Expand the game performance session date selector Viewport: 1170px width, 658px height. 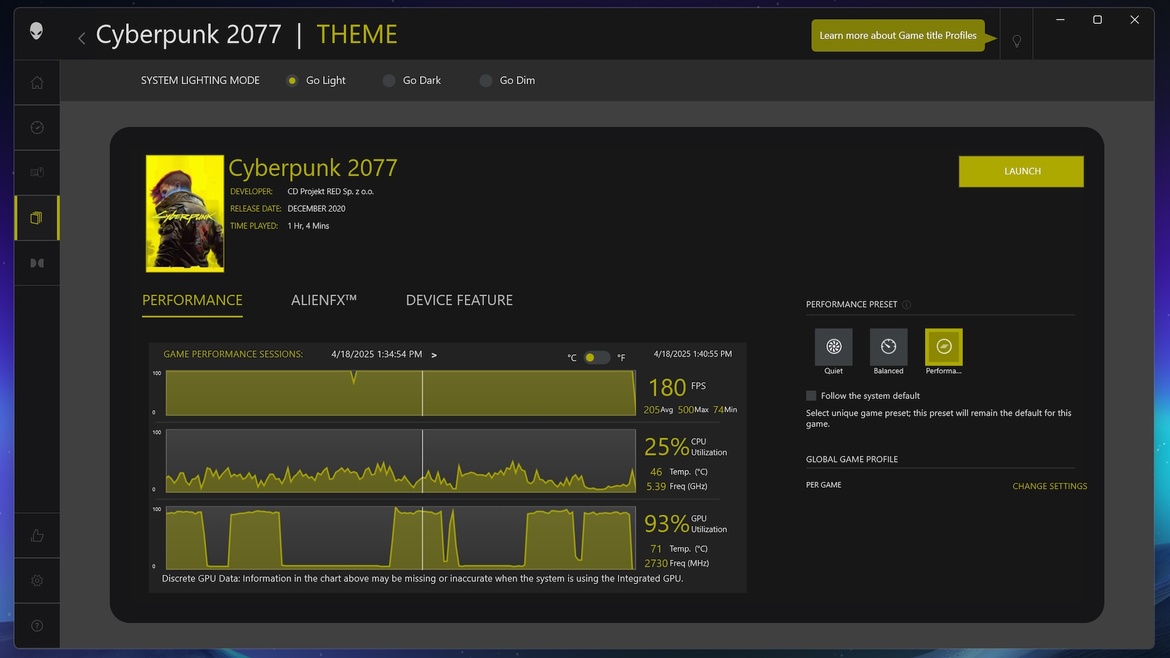click(x=434, y=355)
